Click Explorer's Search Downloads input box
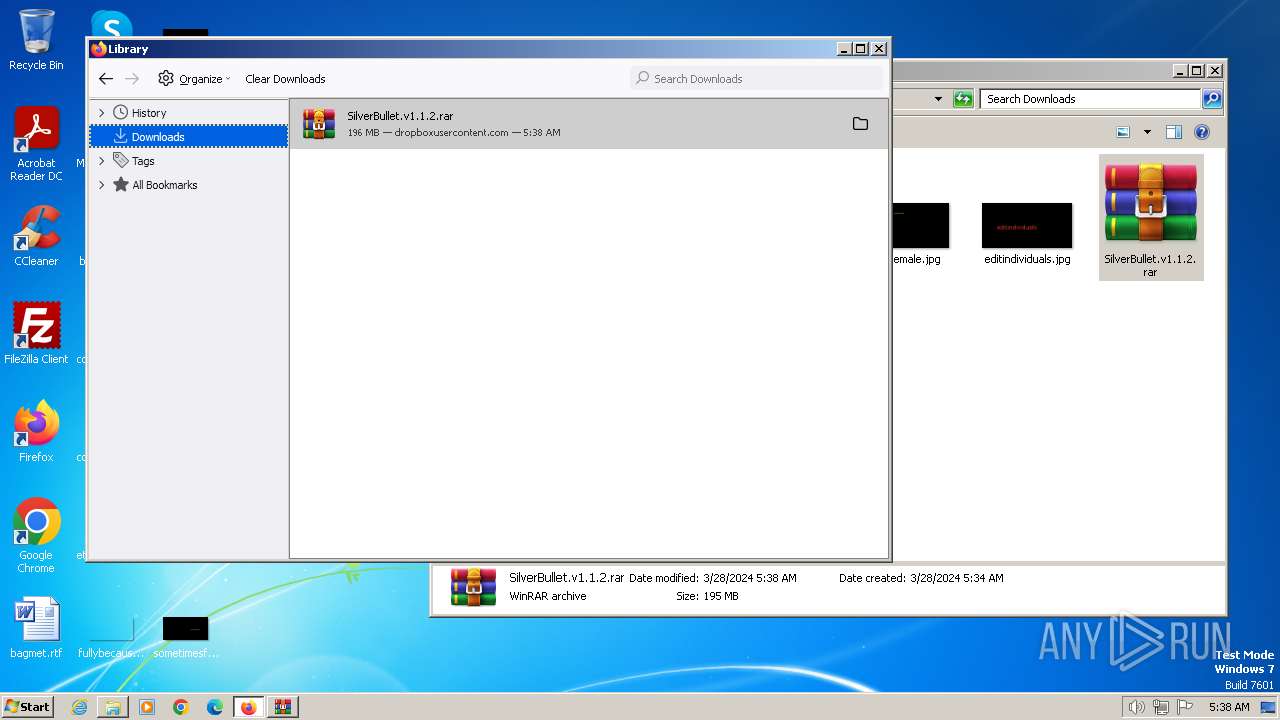1280x720 pixels. click(1090, 99)
